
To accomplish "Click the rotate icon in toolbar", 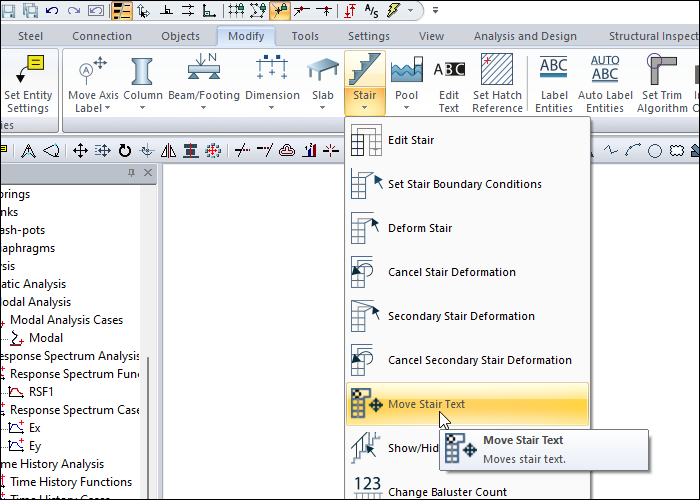I will click(125, 151).
